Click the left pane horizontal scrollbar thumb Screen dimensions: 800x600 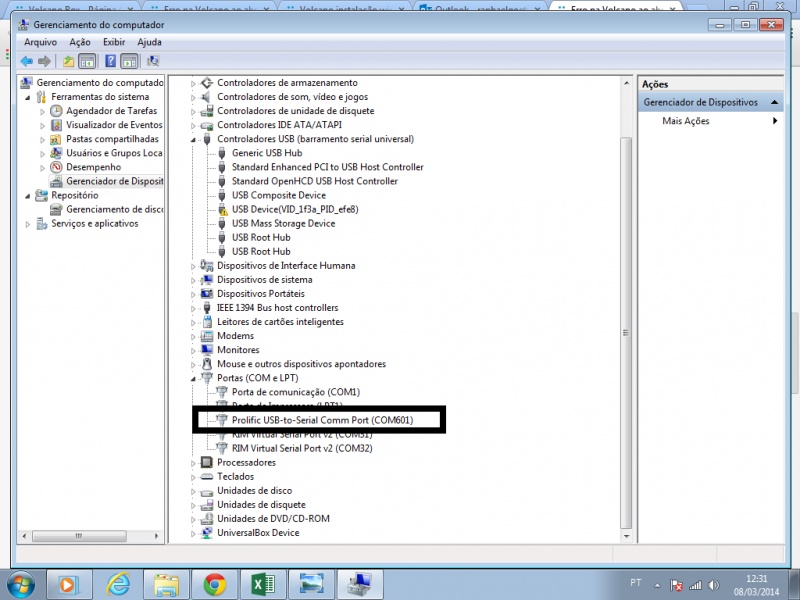pos(79,536)
